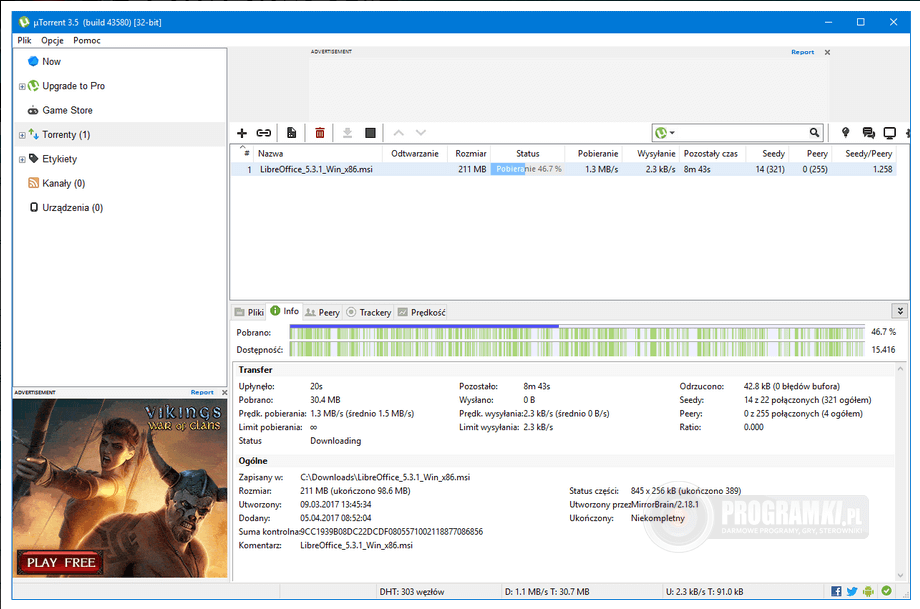920x609 pixels.
Task: Sort by Nazwa column header
Action: pos(319,154)
